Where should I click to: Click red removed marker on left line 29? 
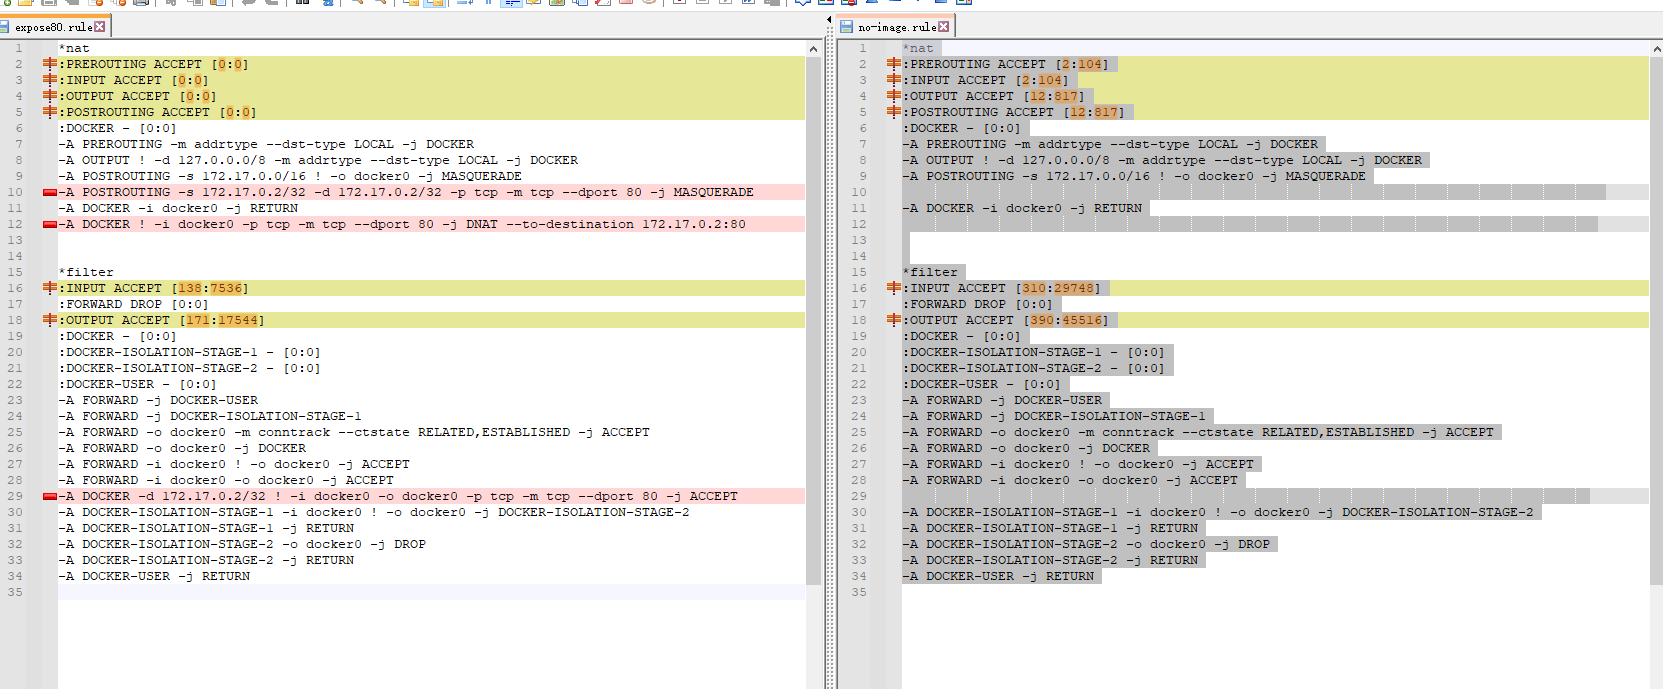(49, 496)
